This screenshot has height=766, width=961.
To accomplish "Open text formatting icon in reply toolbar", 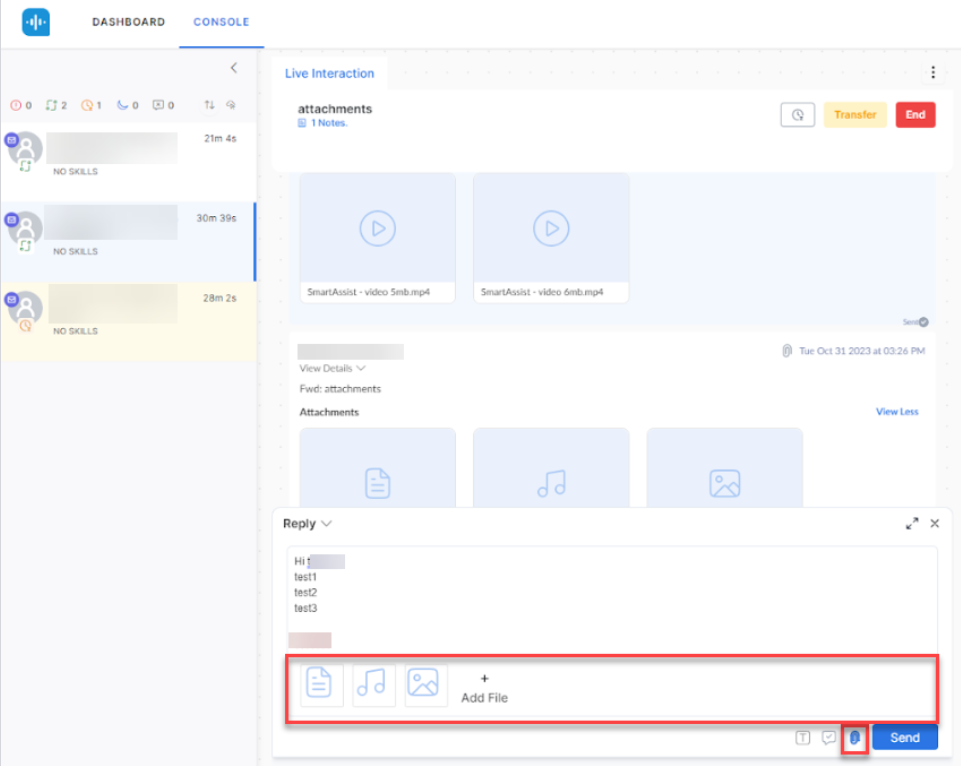I will [x=802, y=738].
